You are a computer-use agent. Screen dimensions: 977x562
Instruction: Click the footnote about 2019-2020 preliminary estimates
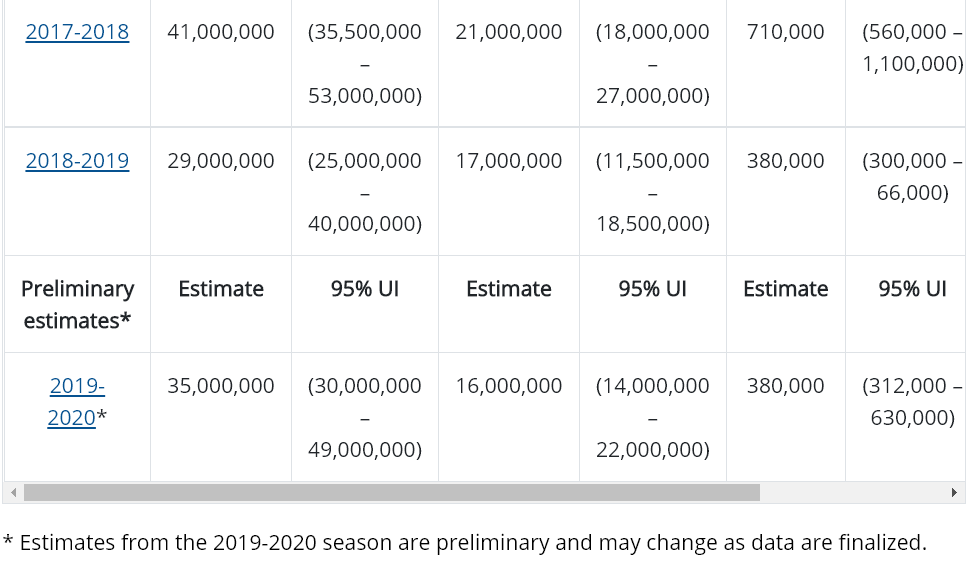click(464, 543)
